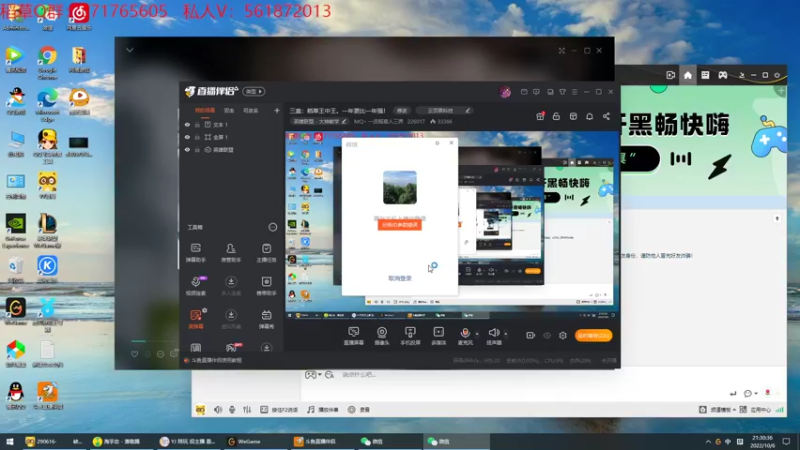The height and width of the screenshot is (450, 800).
Task: Switch to the first scene tab highlighted in orange
Action: coord(205,110)
